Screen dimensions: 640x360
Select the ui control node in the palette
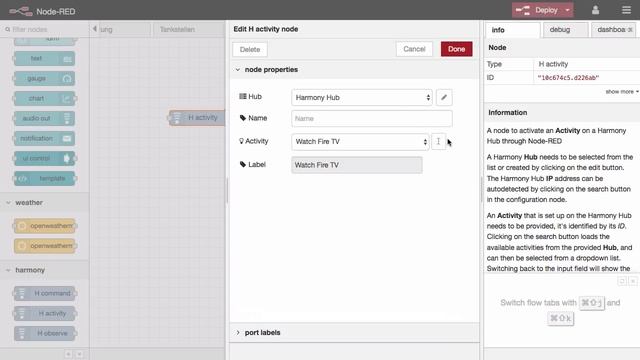coord(44,158)
